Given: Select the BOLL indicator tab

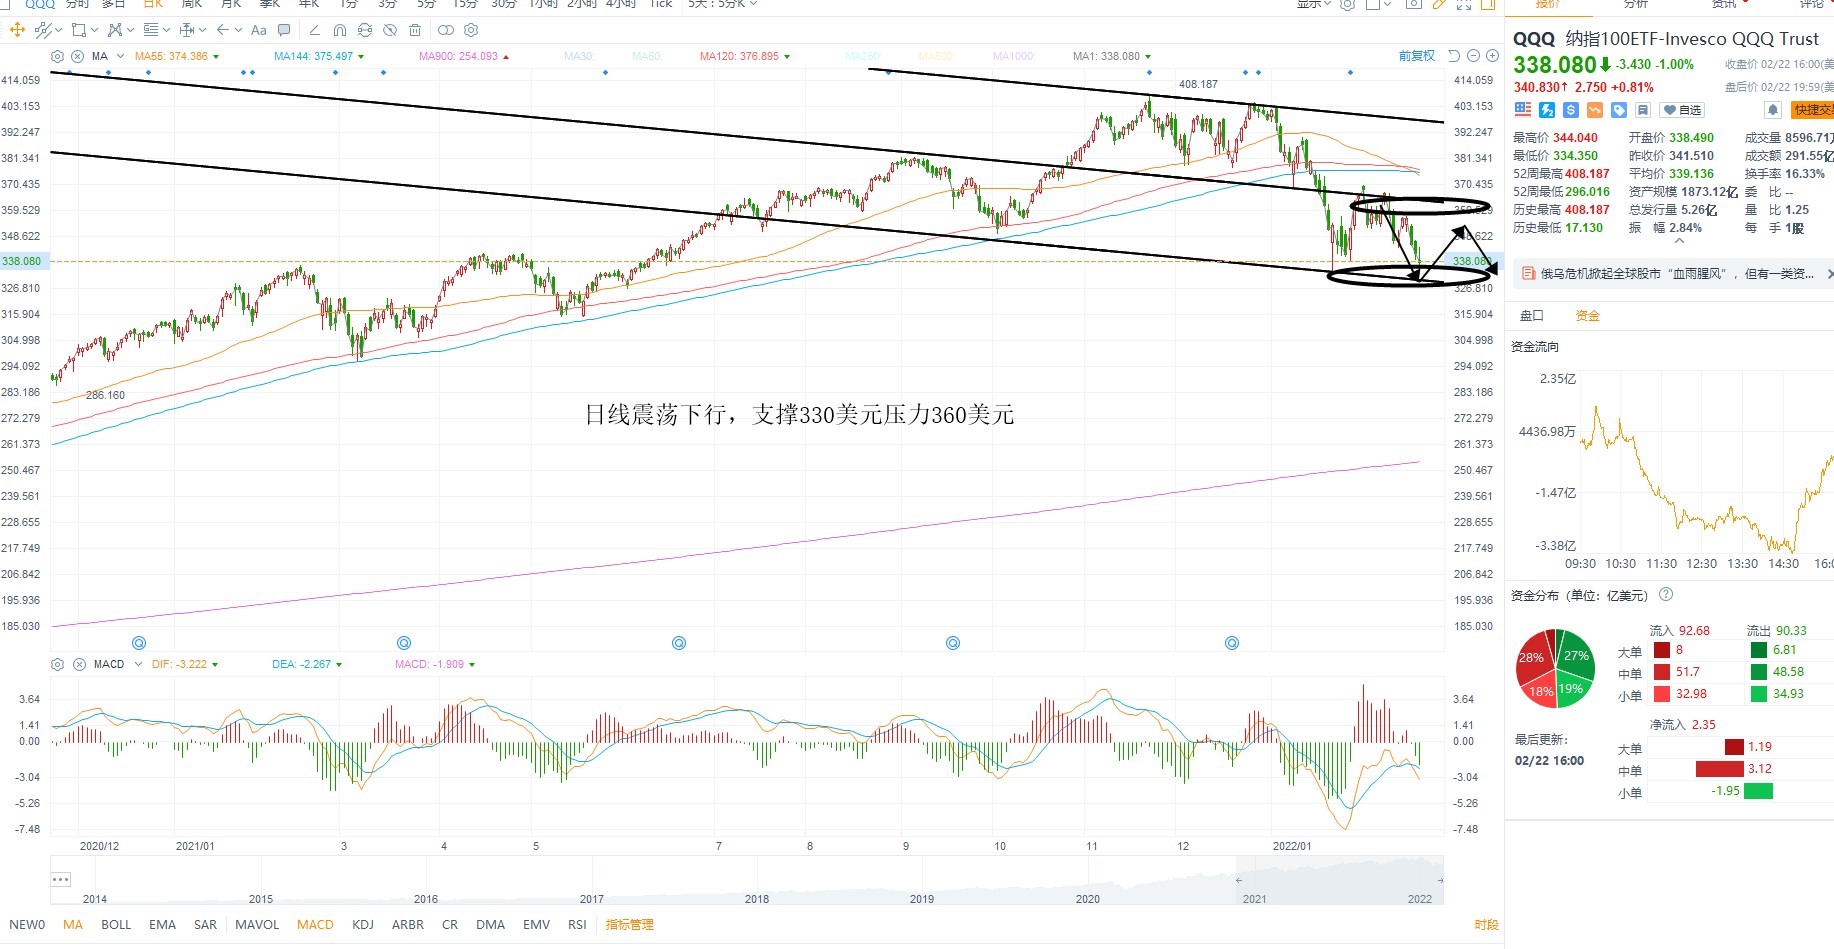Looking at the screenshot, I should (x=116, y=925).
